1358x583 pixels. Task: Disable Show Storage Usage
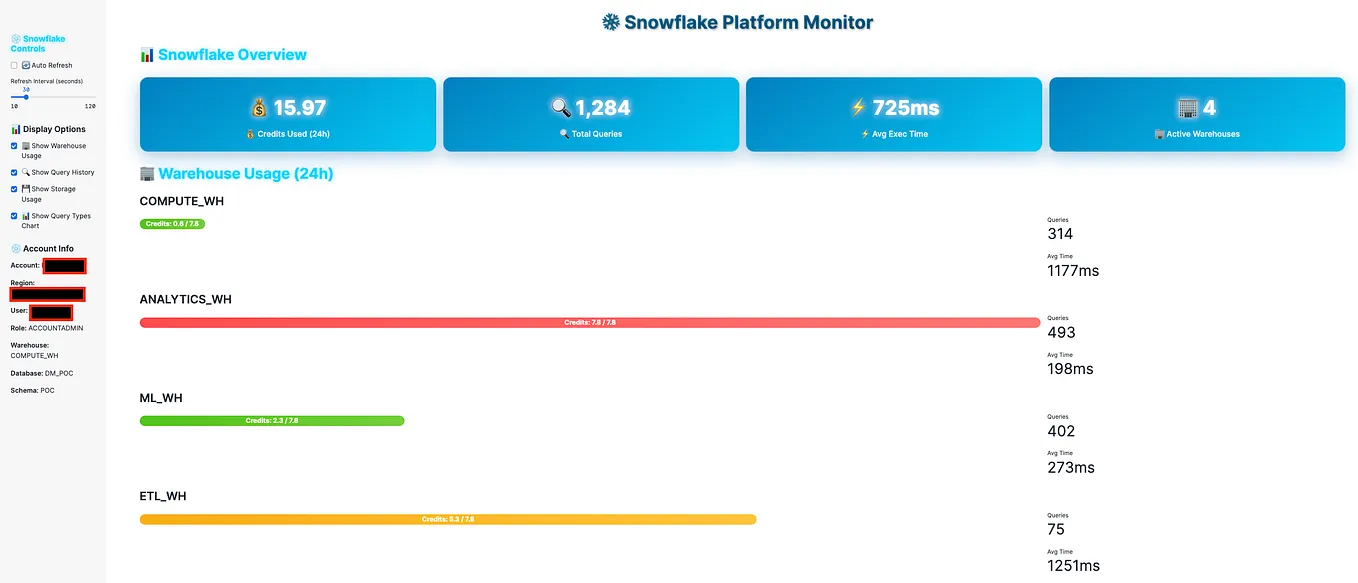pos(13,189)
